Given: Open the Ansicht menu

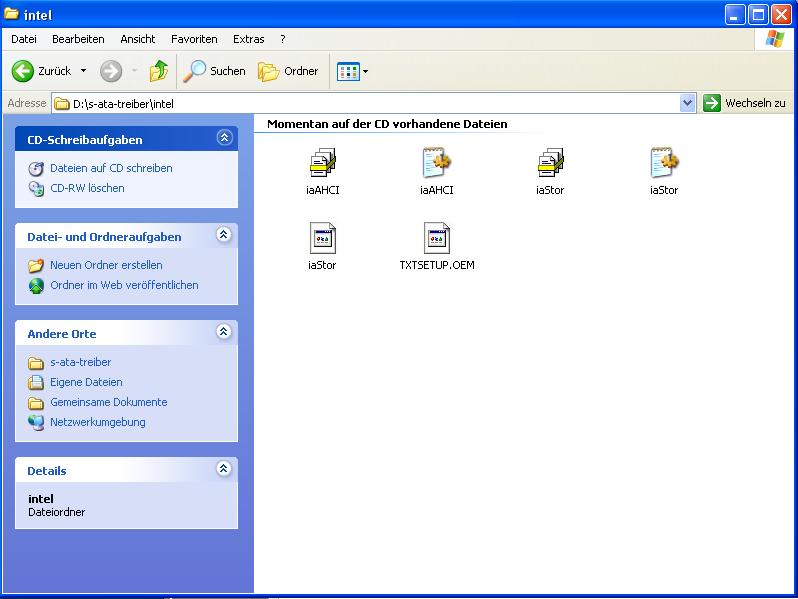Looking at the screenshot, I should [x=137, y=39].
